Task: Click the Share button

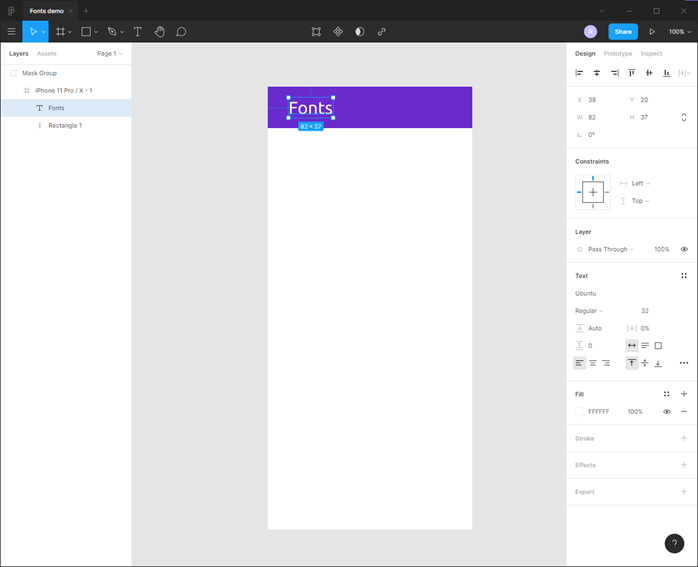Action: coord(623,32)
